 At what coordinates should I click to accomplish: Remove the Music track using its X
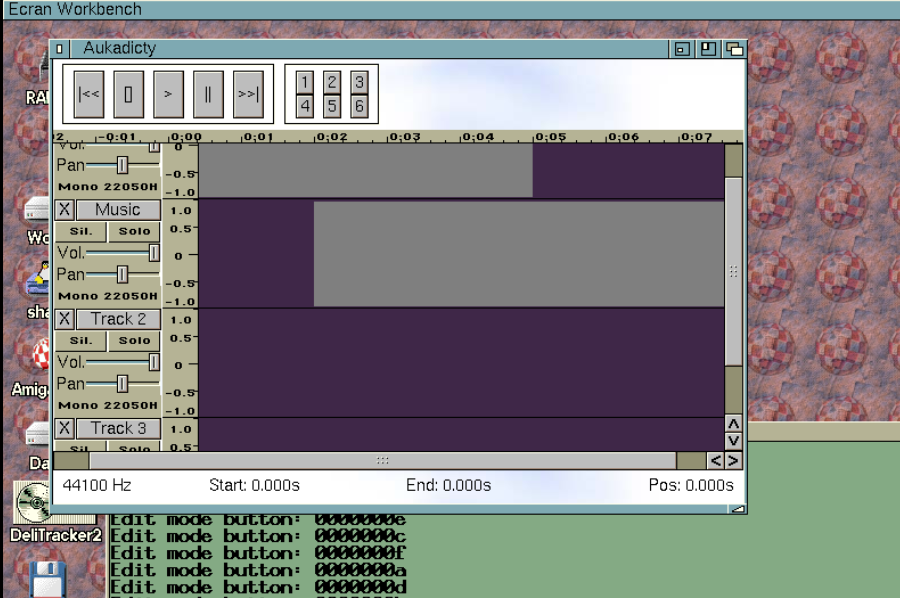[x=64, y=210]
